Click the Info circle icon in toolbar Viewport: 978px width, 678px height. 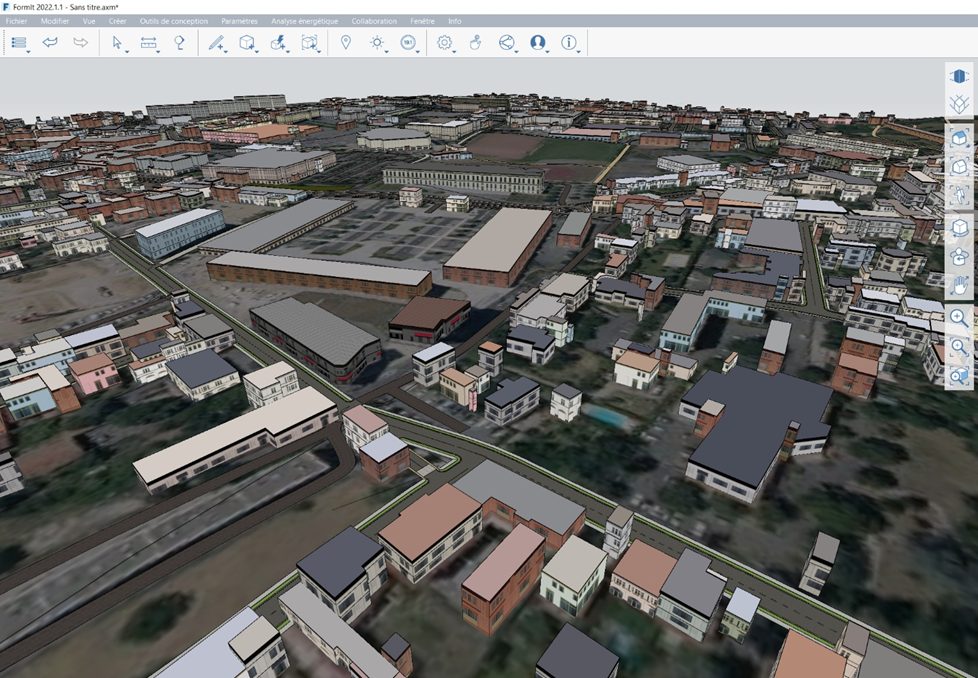569,43
